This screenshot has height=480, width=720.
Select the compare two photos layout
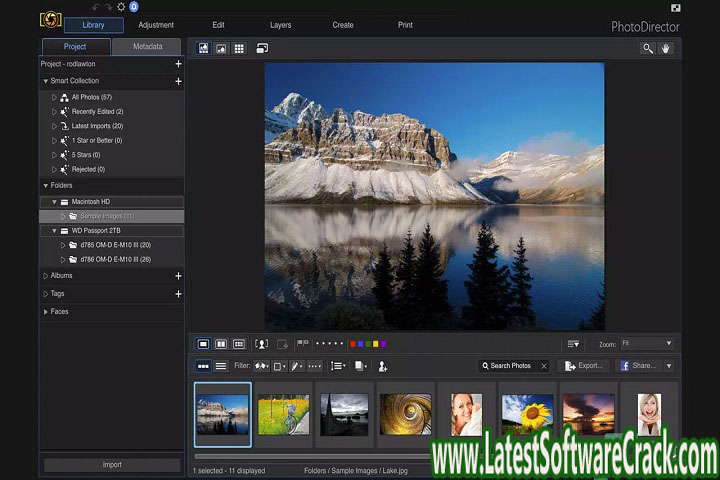coord(221,344)
